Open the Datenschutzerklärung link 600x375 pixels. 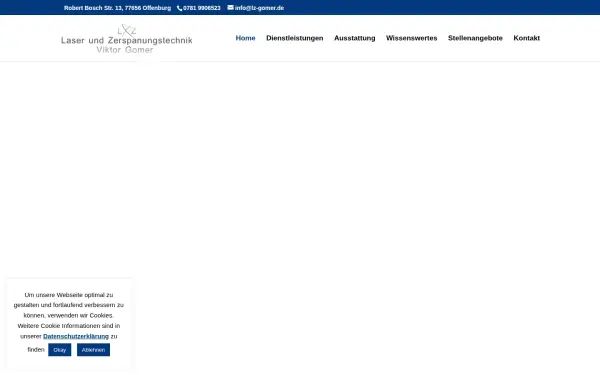coord(76,336)
